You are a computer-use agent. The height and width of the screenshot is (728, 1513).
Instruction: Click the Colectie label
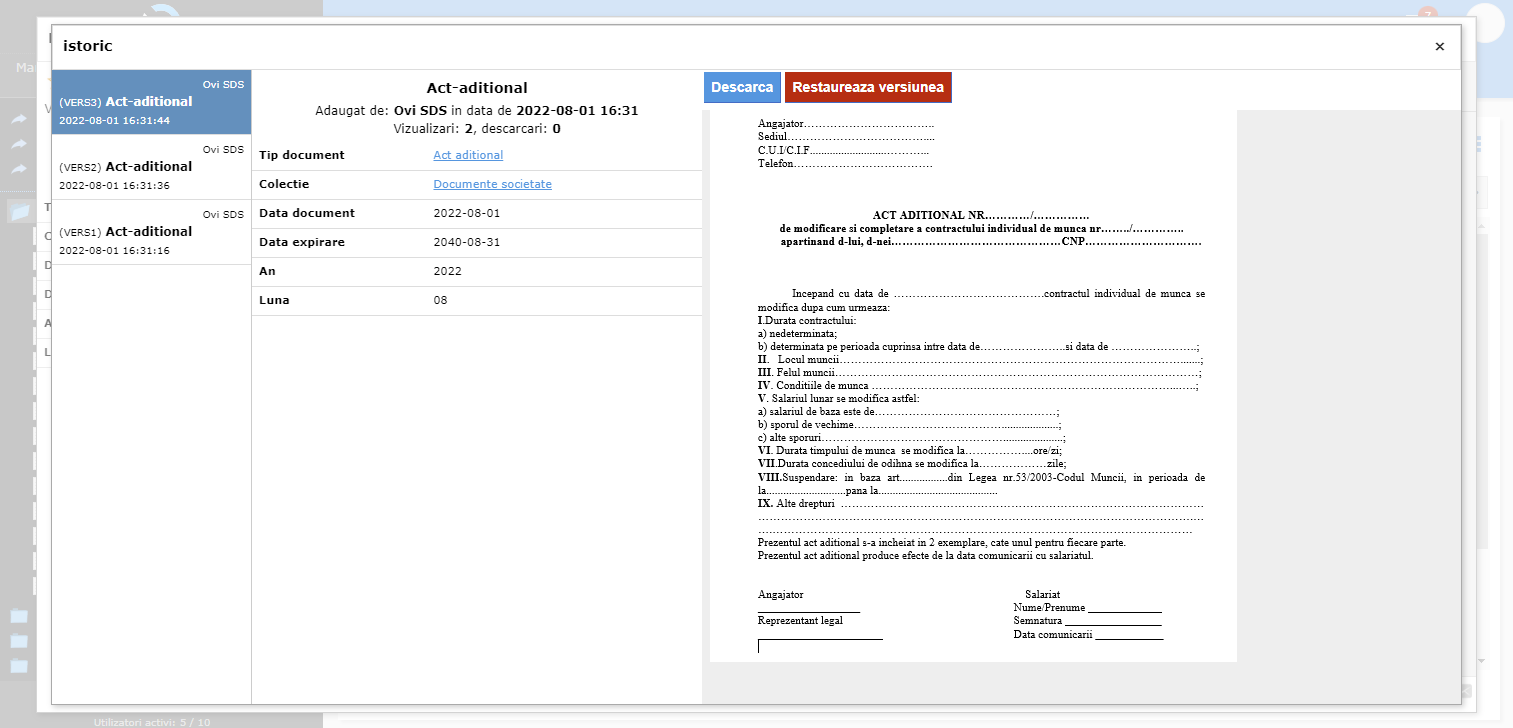click(284, 184)
